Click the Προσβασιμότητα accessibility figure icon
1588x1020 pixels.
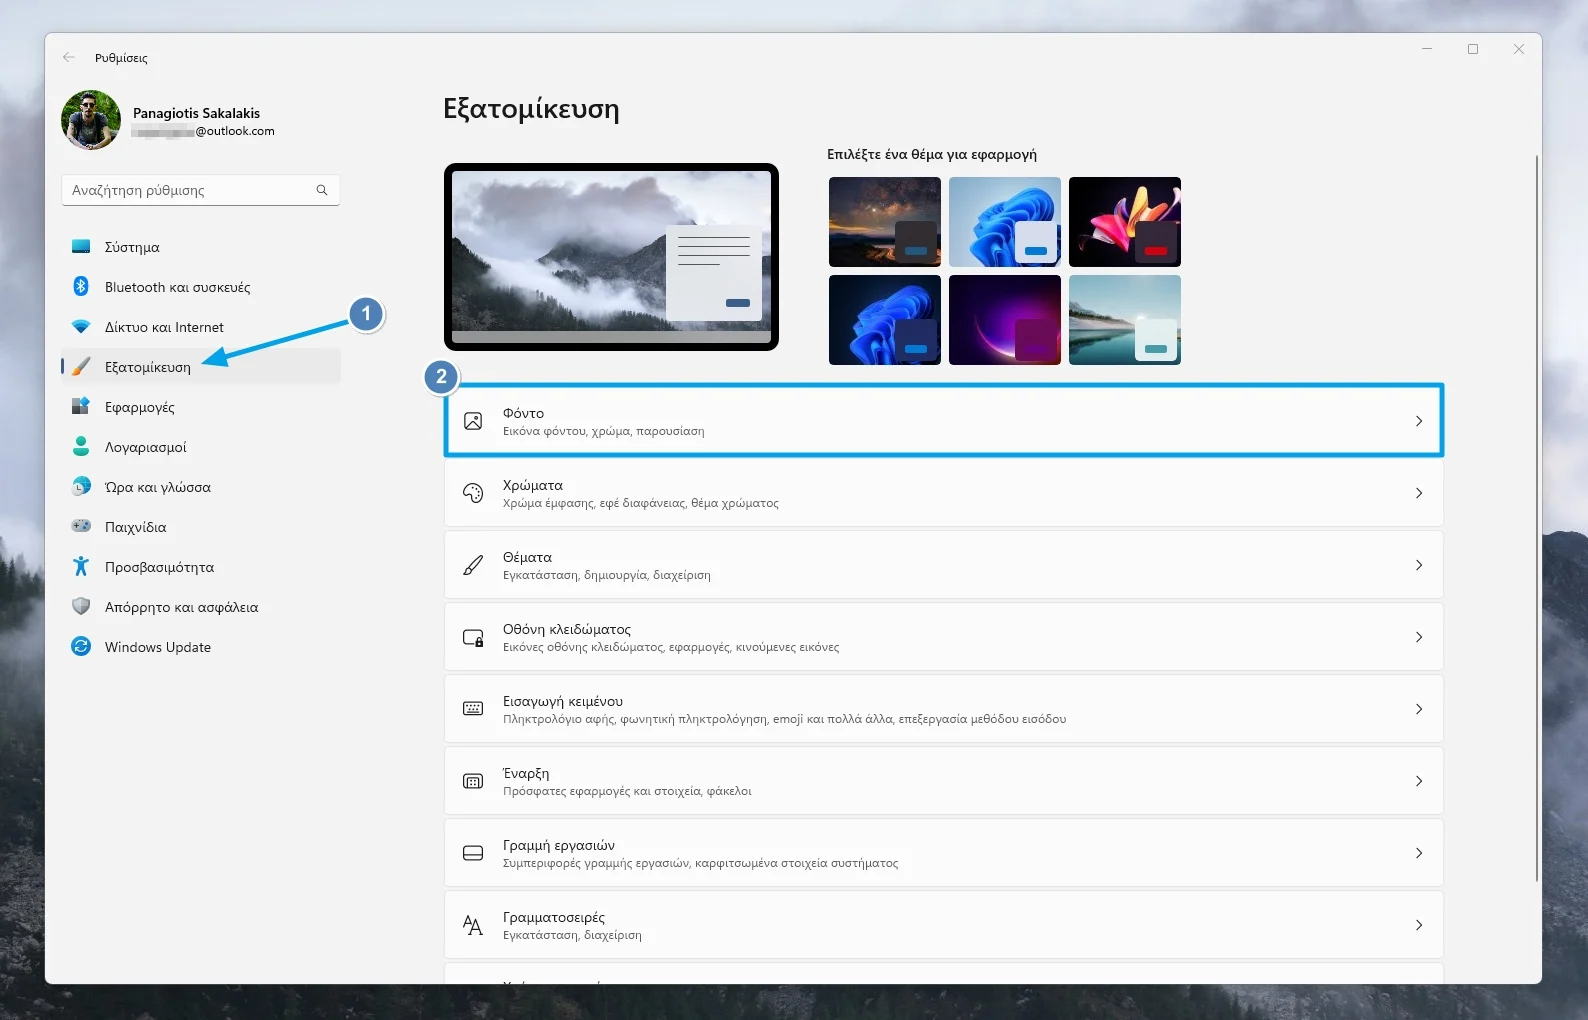[81, 567]
